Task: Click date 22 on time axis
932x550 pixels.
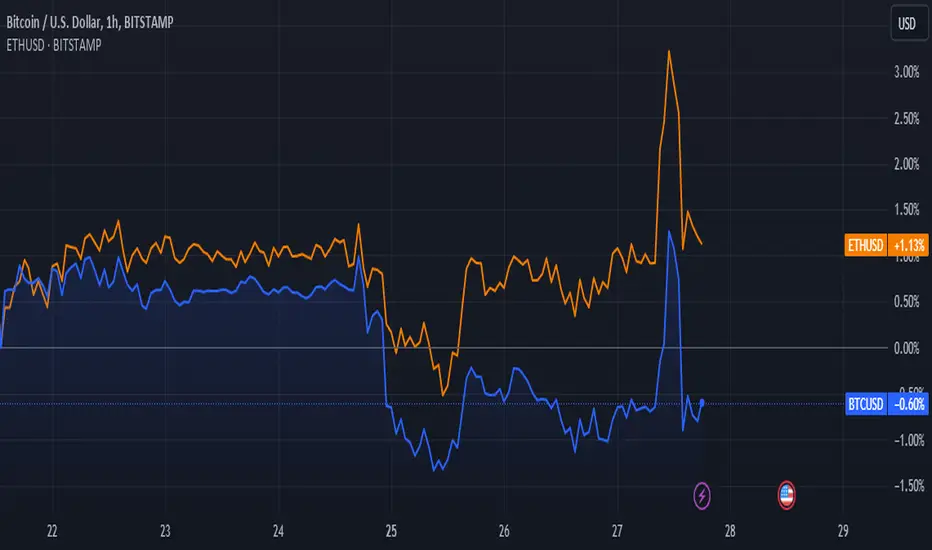Action: [52, 531]
